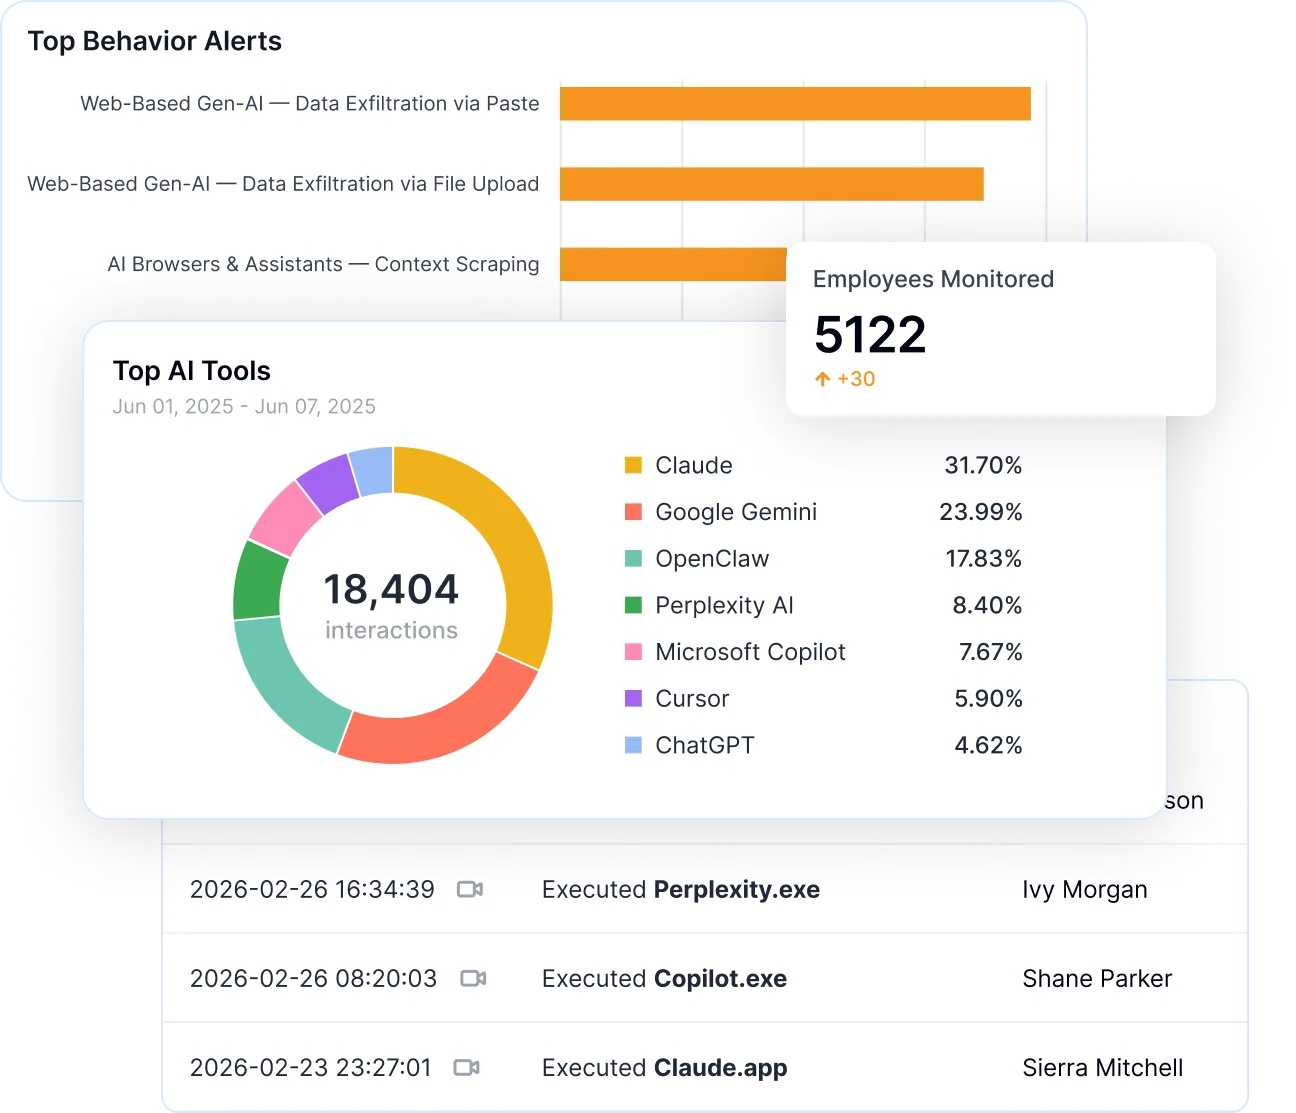Viewport: 1296px width, 1113px height.
Task: Click the 'ChatGPT' legend label
Action: point(705,745)
